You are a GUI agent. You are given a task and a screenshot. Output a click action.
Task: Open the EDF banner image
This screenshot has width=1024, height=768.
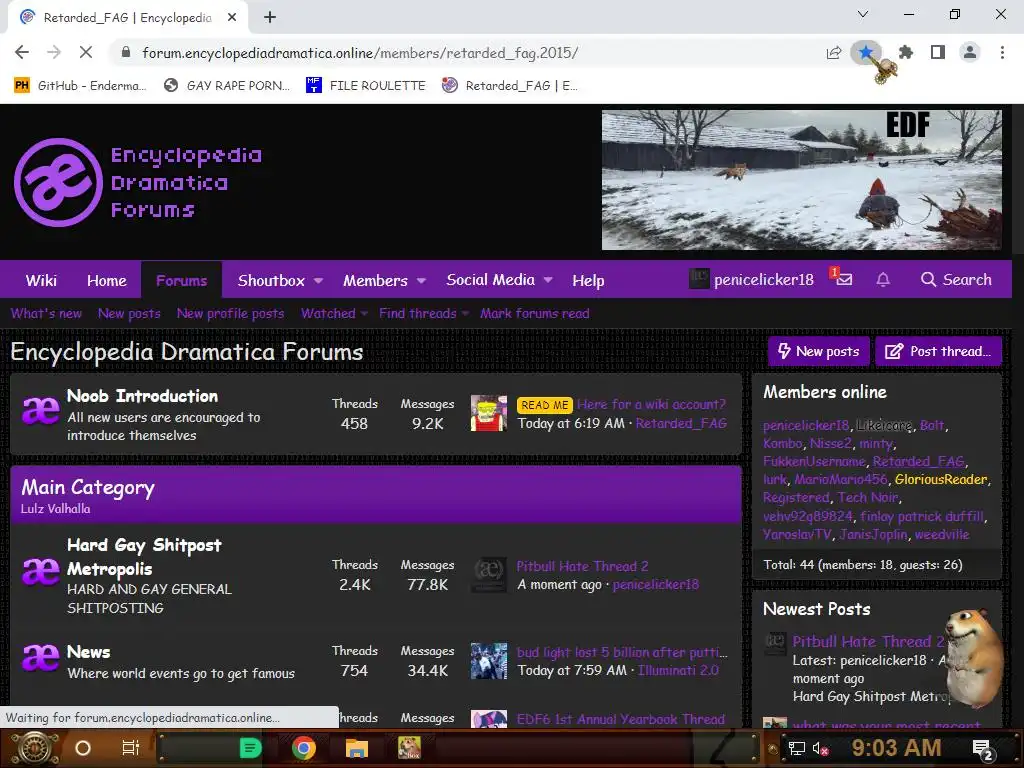tap(801, 180)
